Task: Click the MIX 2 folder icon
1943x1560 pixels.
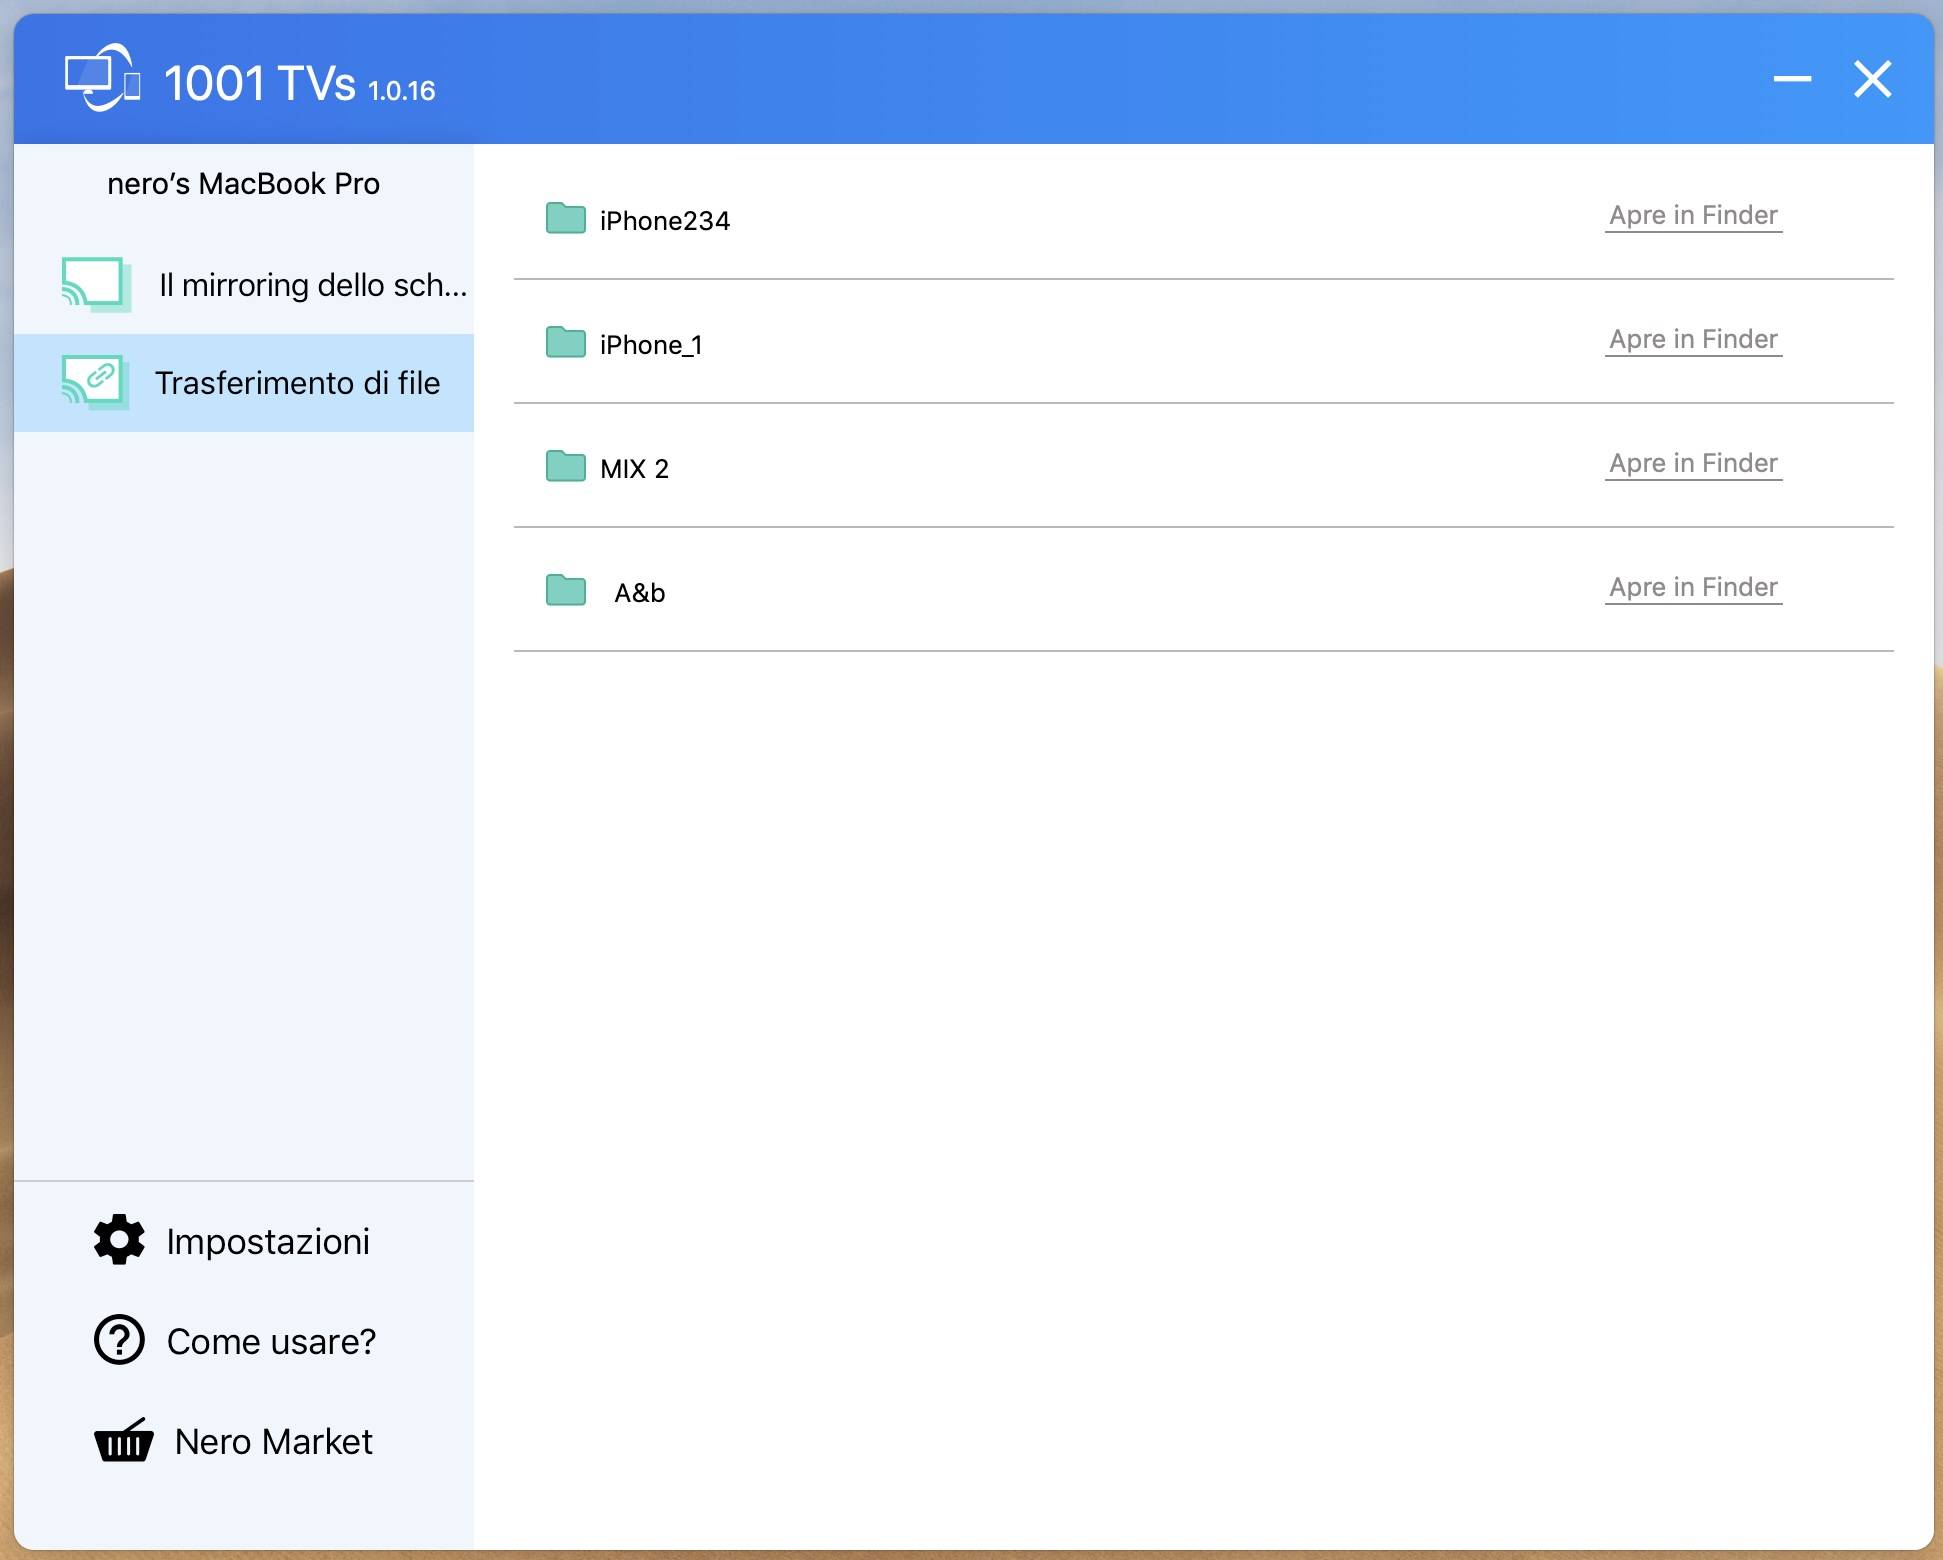Action: [x=566, y=465]
